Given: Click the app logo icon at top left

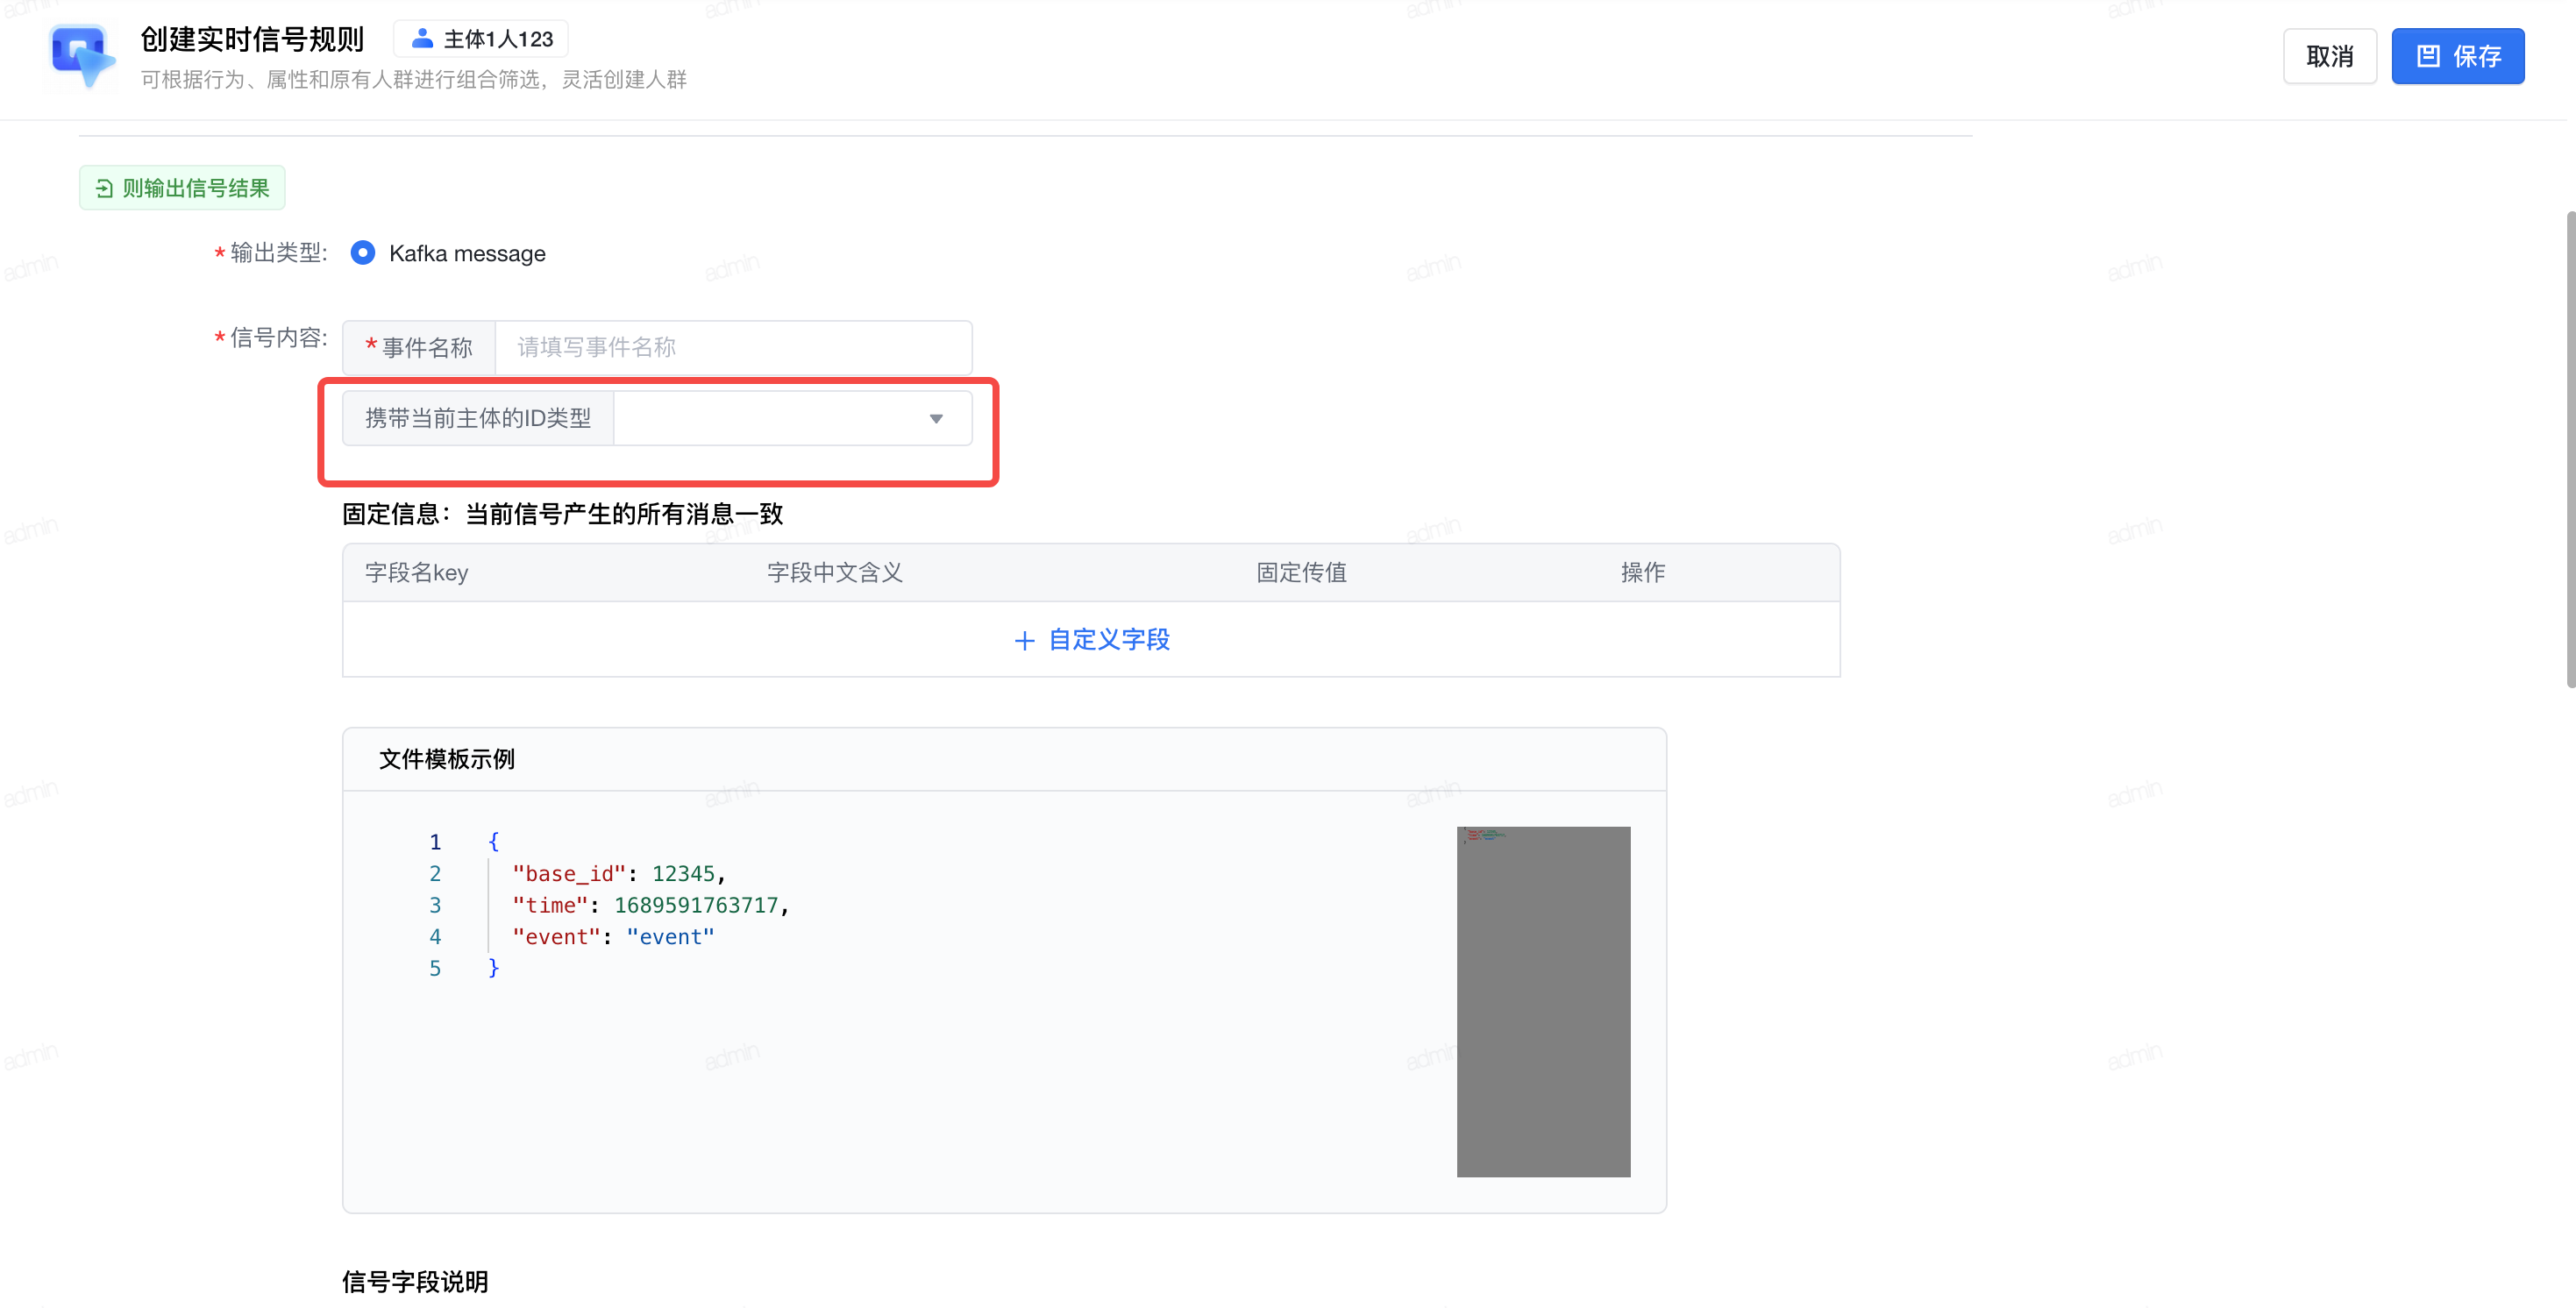Looking at the screenshot, I should click(x=82, y=56).
